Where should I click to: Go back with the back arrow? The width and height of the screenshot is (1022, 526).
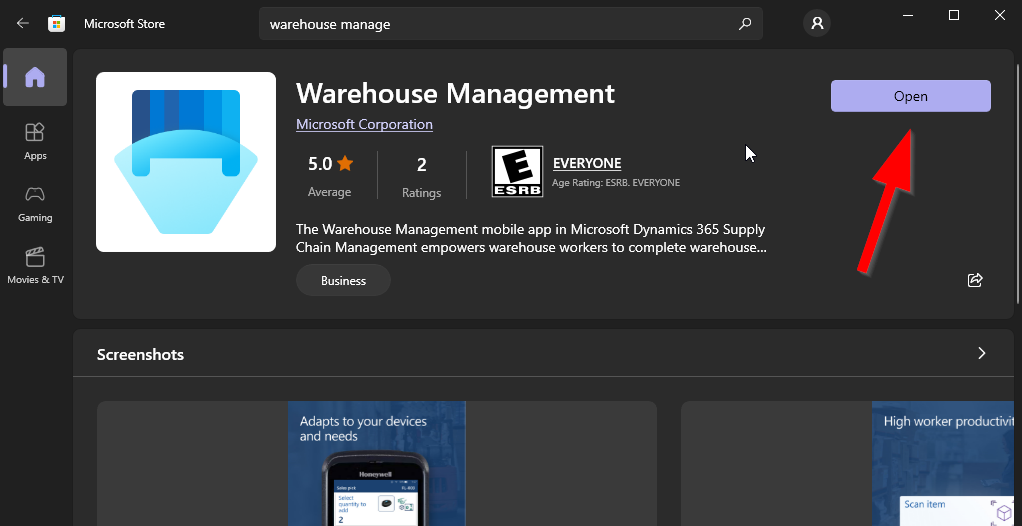pyautogui.click(x=23, y=23)
